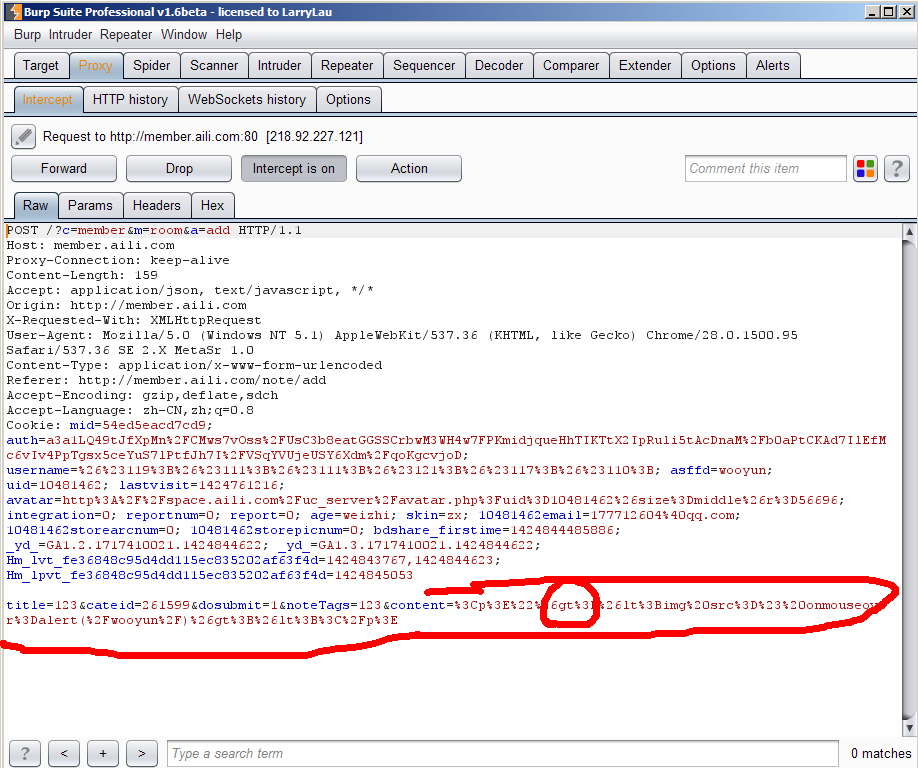Select the Proxy main tab
Screen dimensions: 918x768
click(95, 66)
